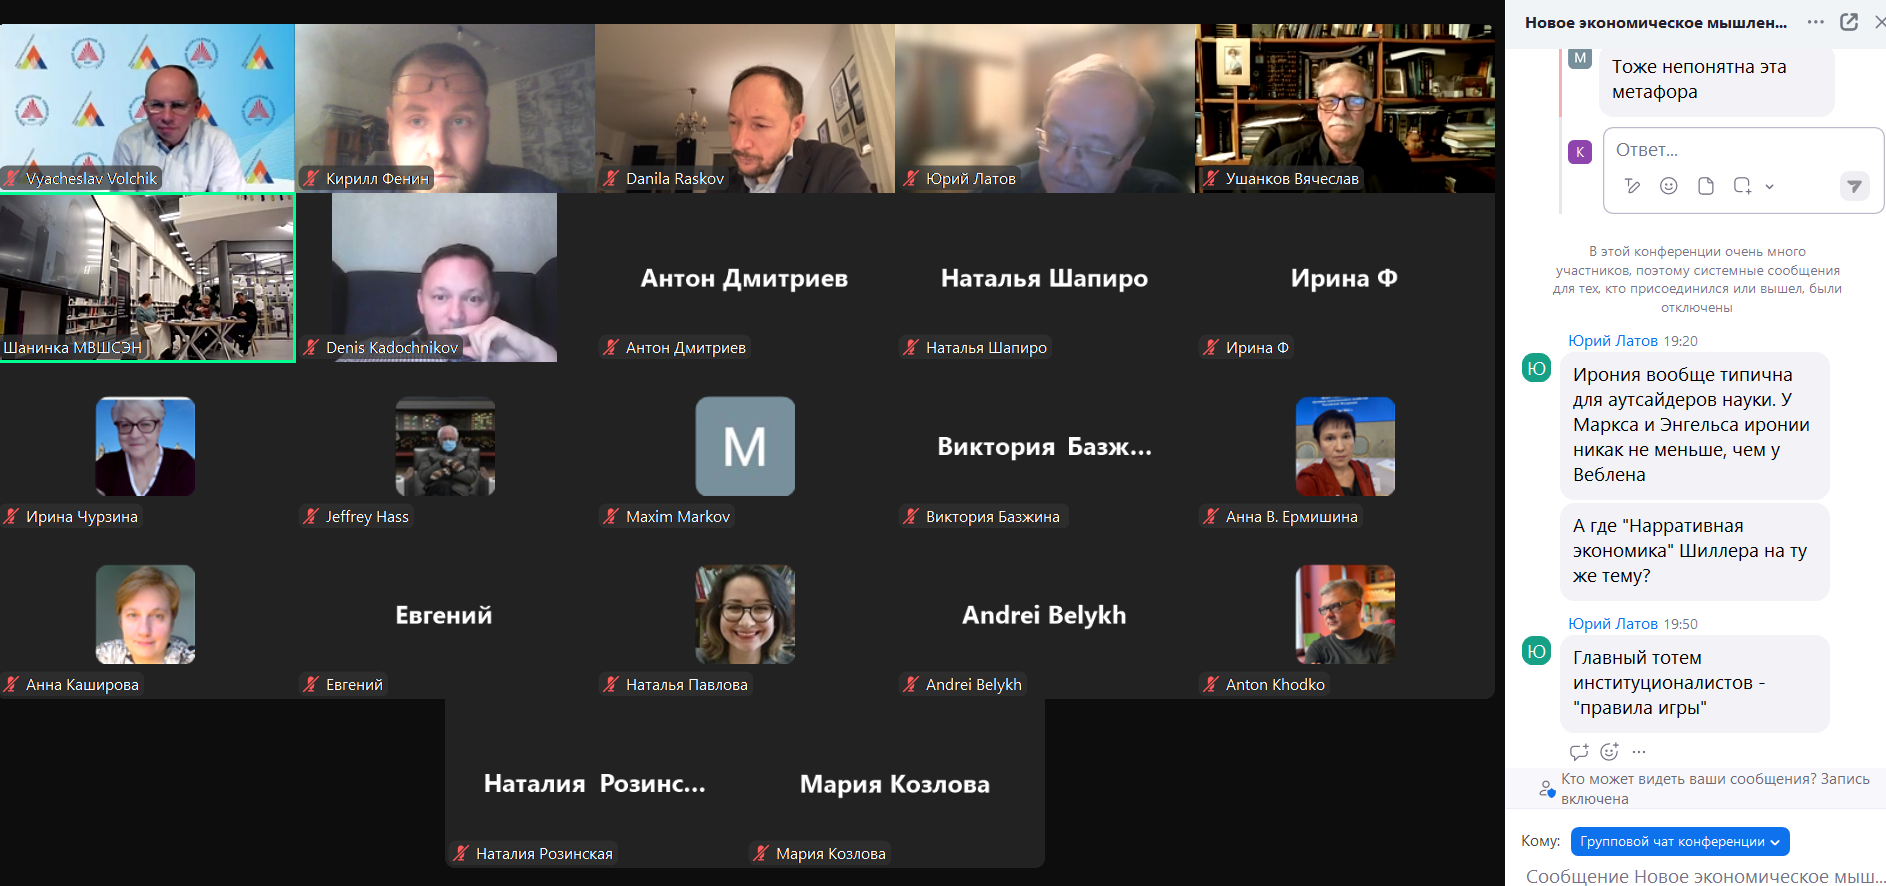Click the Юрий Латов 19:20 sender name
Screen dimensions: 1886x886
(x=1613, y=341)
